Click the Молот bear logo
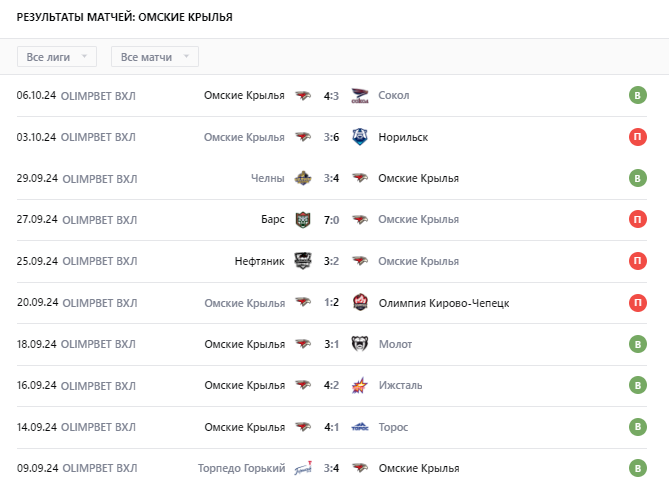Viewport: 669px width, 488px height. click(360, 344)
